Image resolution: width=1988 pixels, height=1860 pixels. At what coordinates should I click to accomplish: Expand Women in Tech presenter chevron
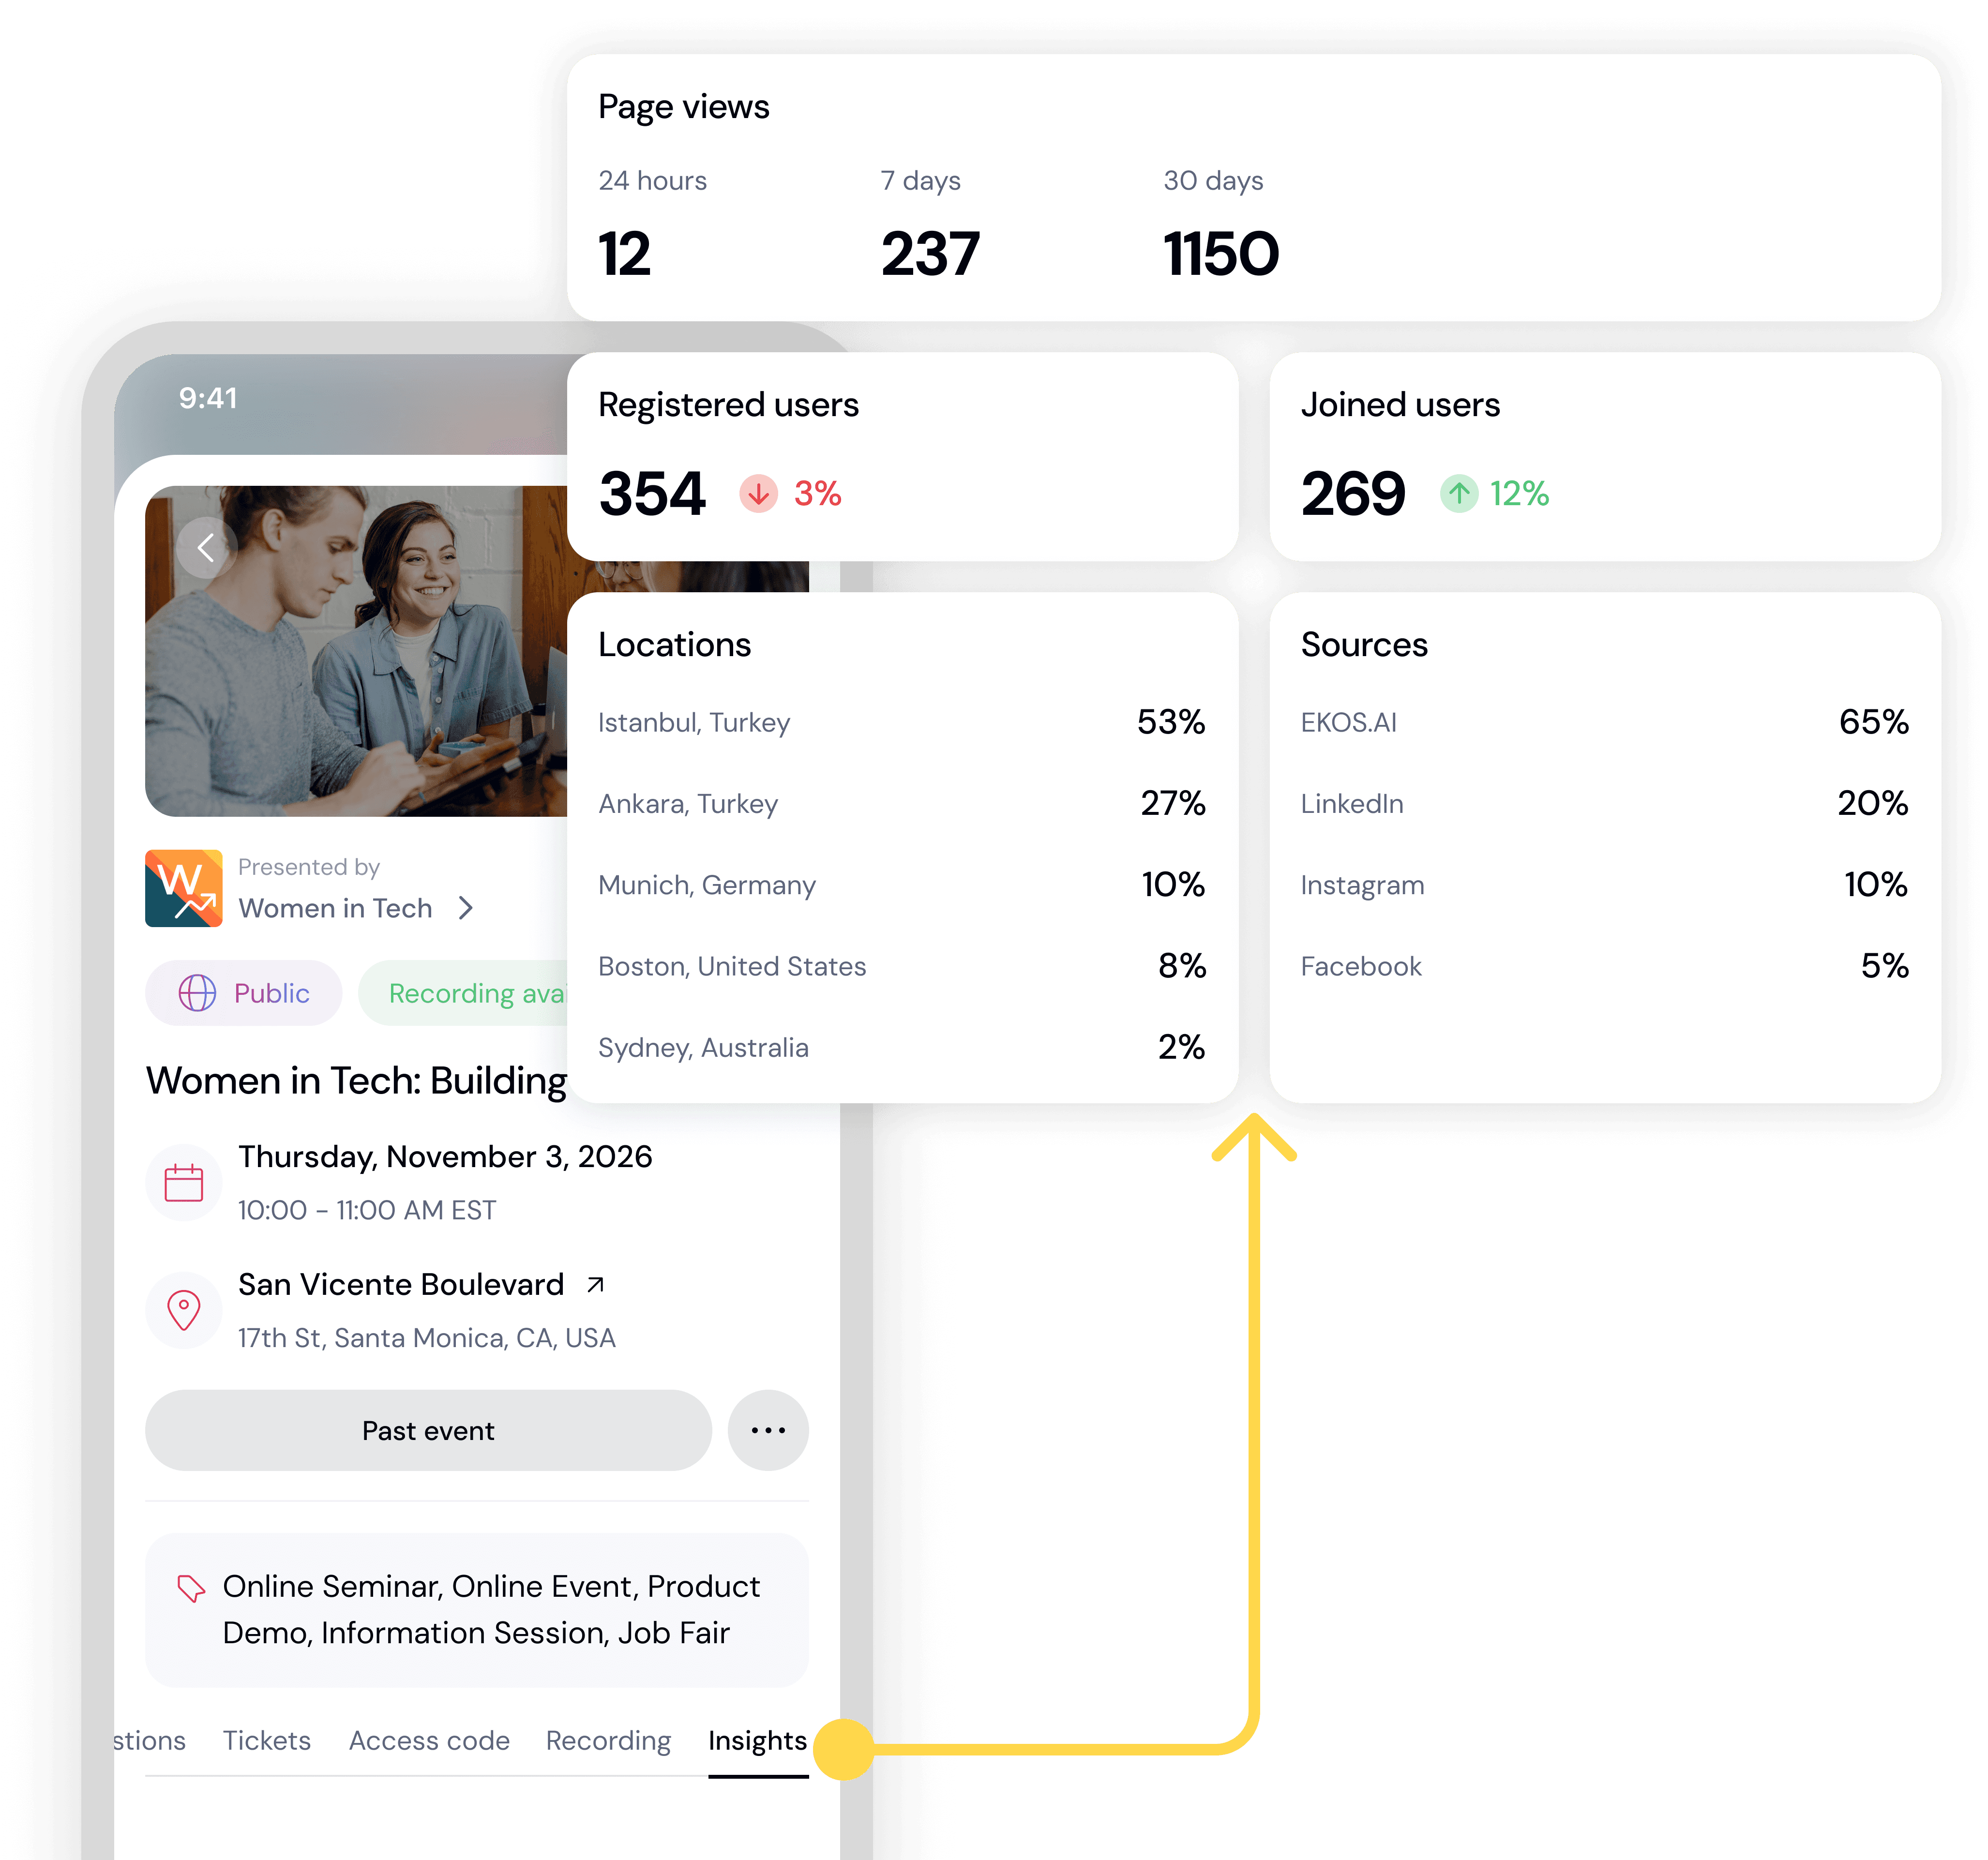pyautogui.click(x=466, y=908)
